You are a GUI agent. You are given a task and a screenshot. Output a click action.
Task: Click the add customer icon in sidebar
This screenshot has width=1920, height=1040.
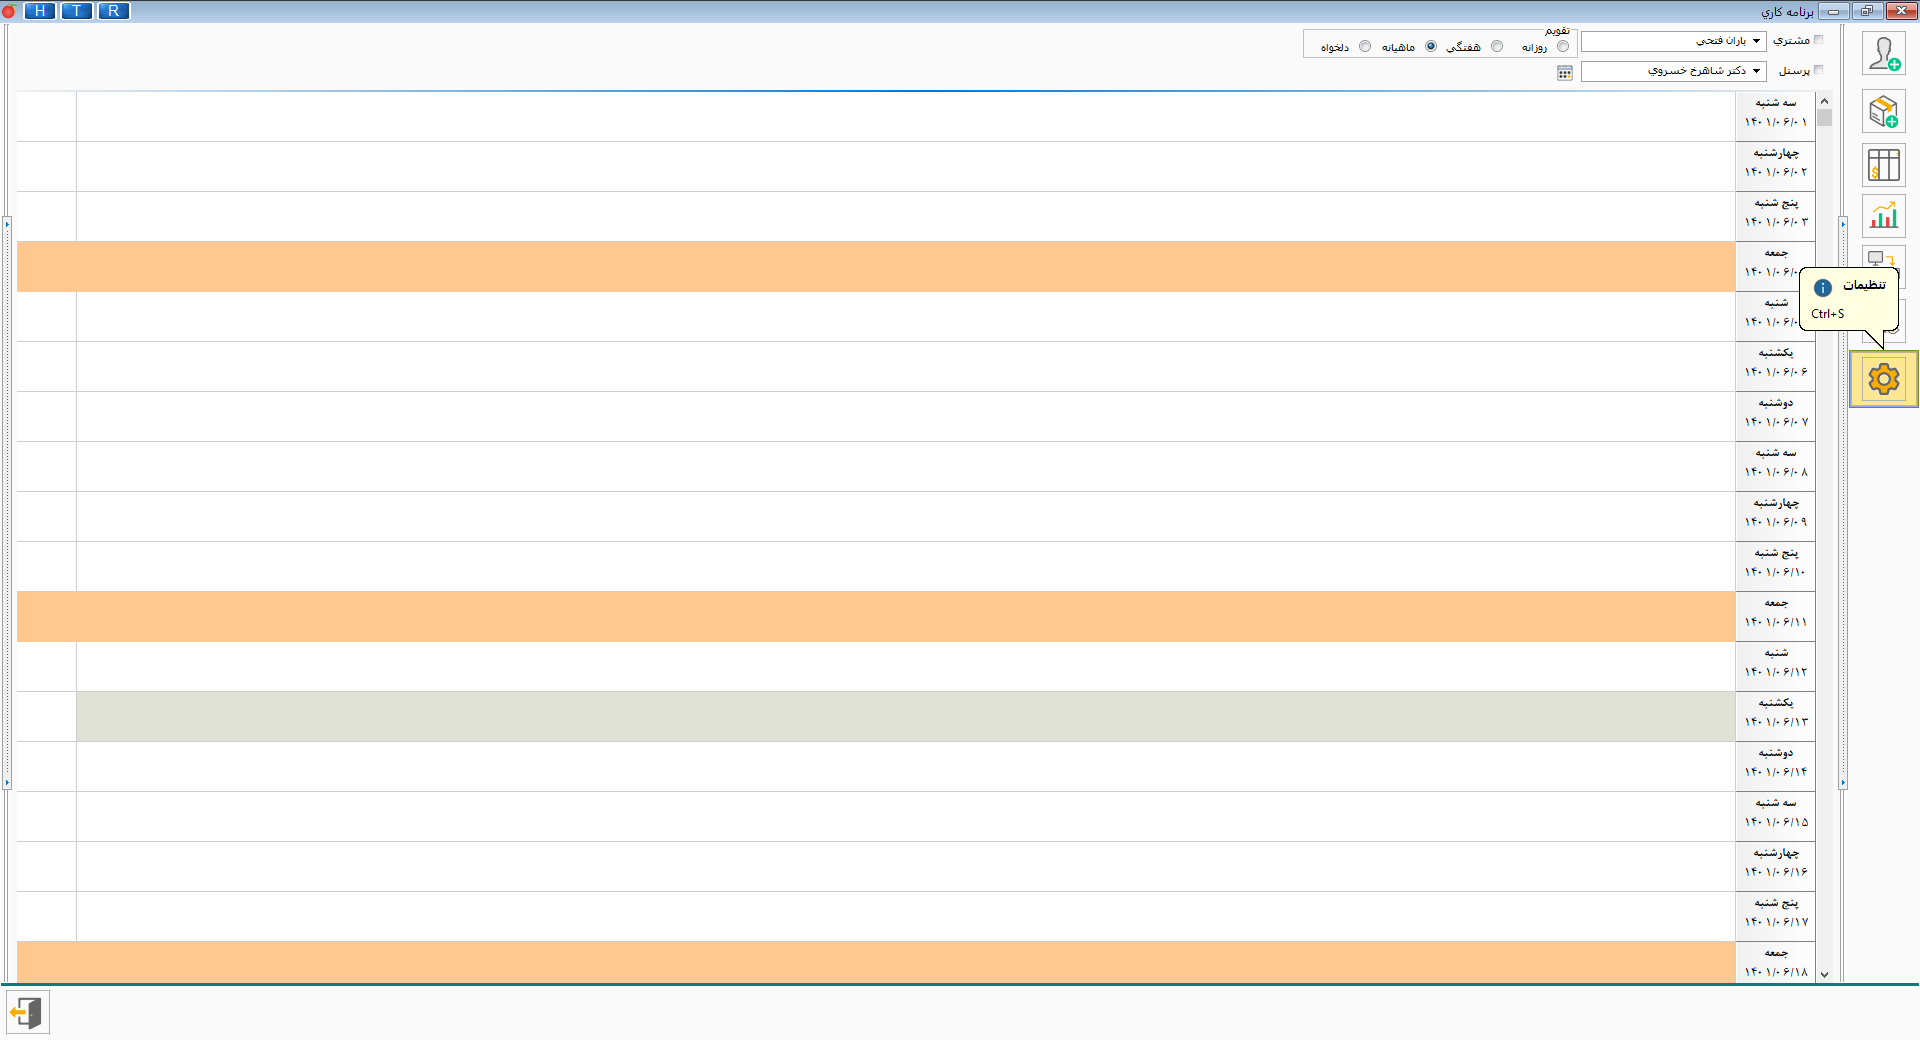(1883, 54)
